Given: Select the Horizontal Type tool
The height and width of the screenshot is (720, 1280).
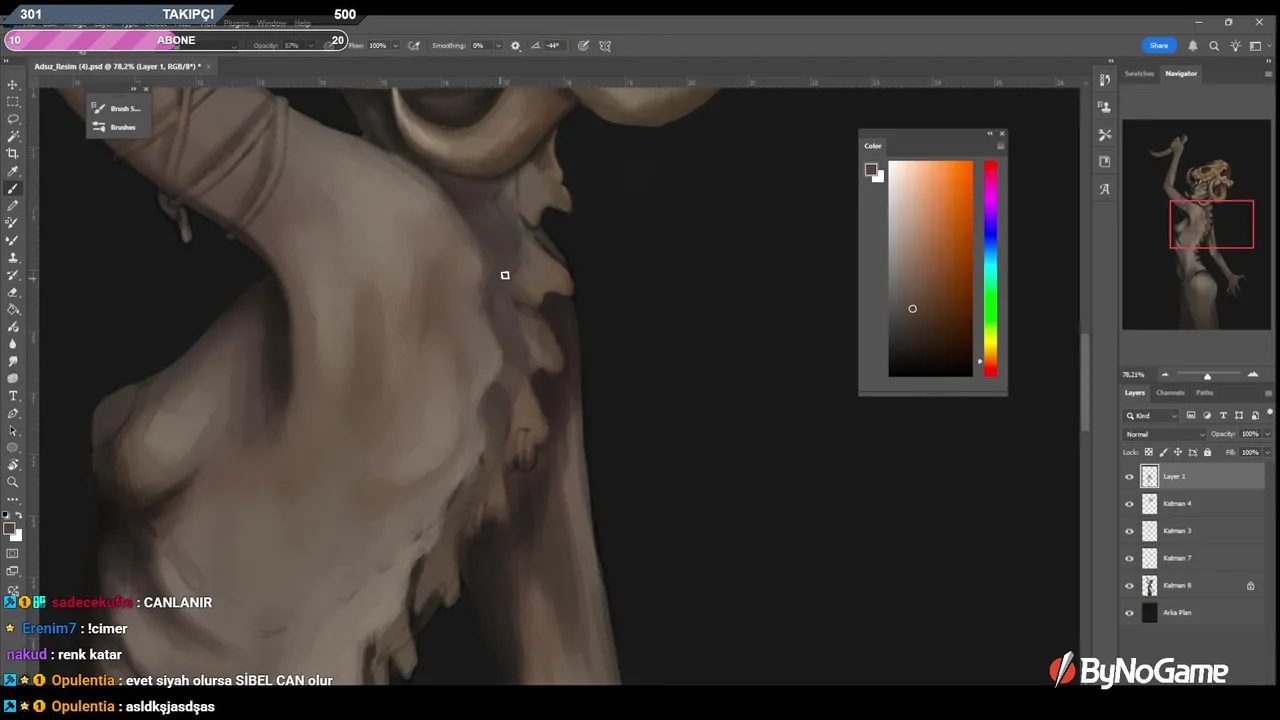Looking at the screenshot, I should coord(13,396).
